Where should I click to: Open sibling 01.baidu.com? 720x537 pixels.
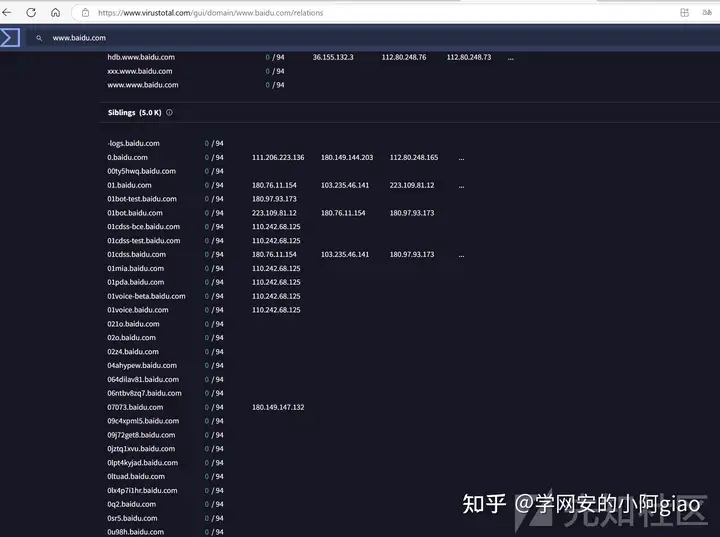coord(129,185)
